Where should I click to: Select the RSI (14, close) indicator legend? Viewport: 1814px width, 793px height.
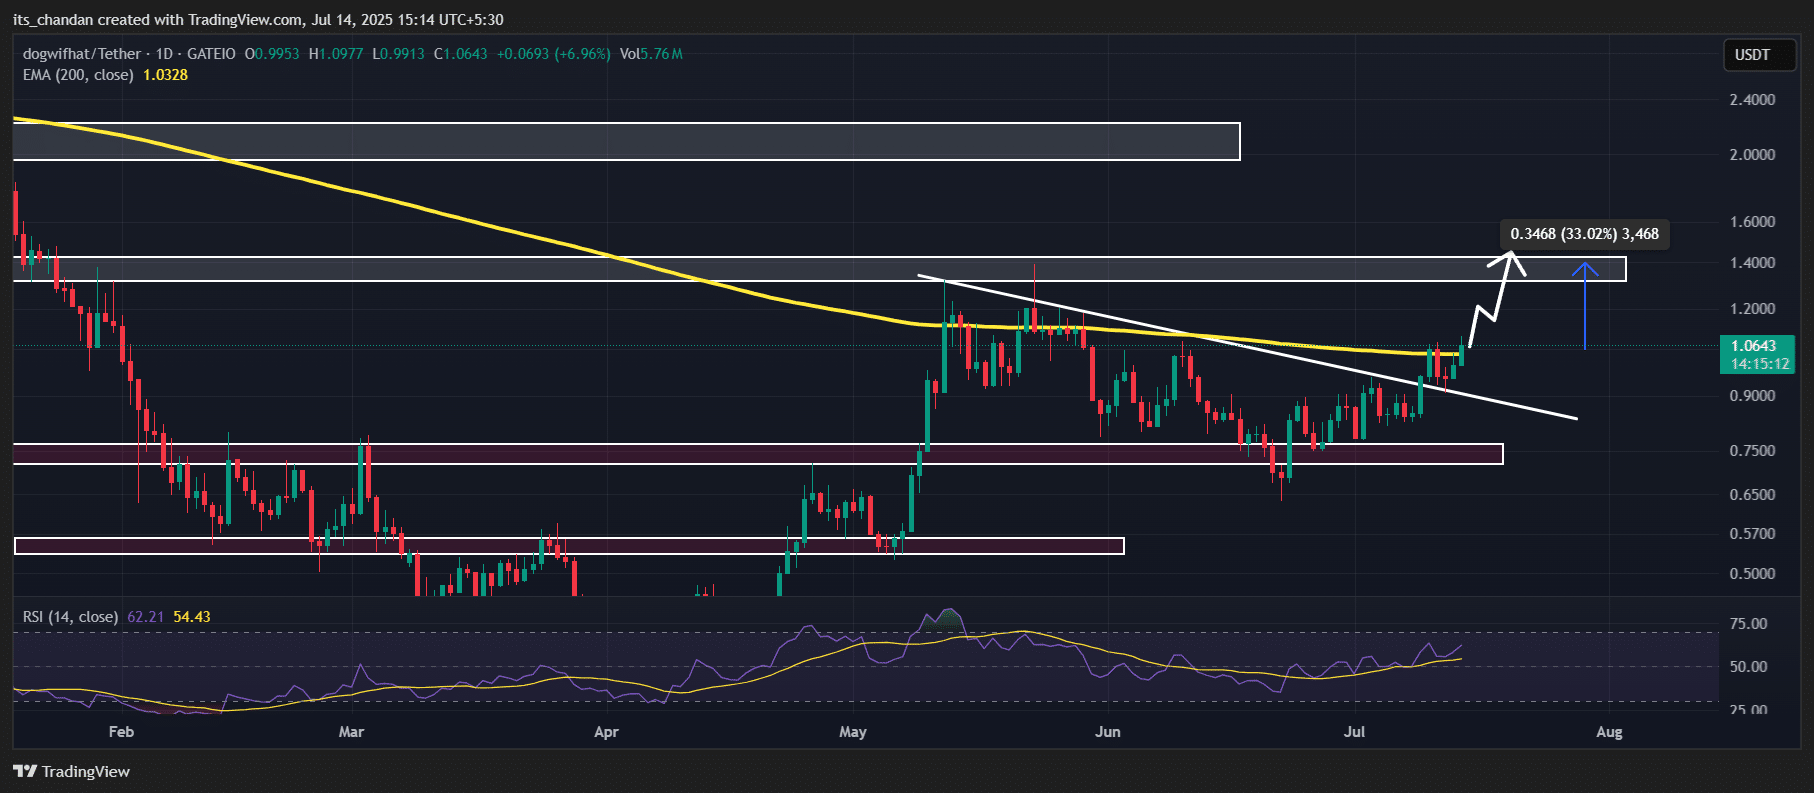tap(70, 617)
